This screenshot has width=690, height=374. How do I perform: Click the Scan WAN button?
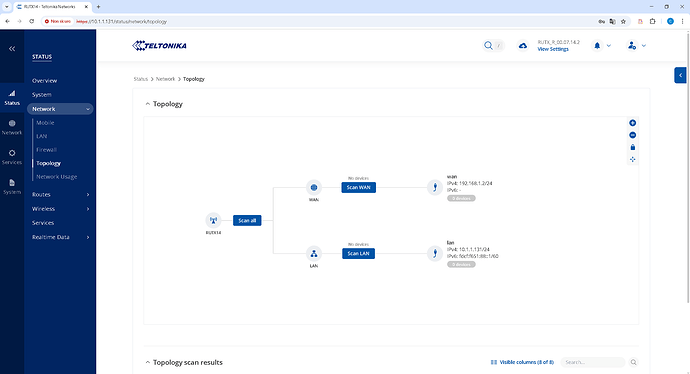click(x=358, y=187)
